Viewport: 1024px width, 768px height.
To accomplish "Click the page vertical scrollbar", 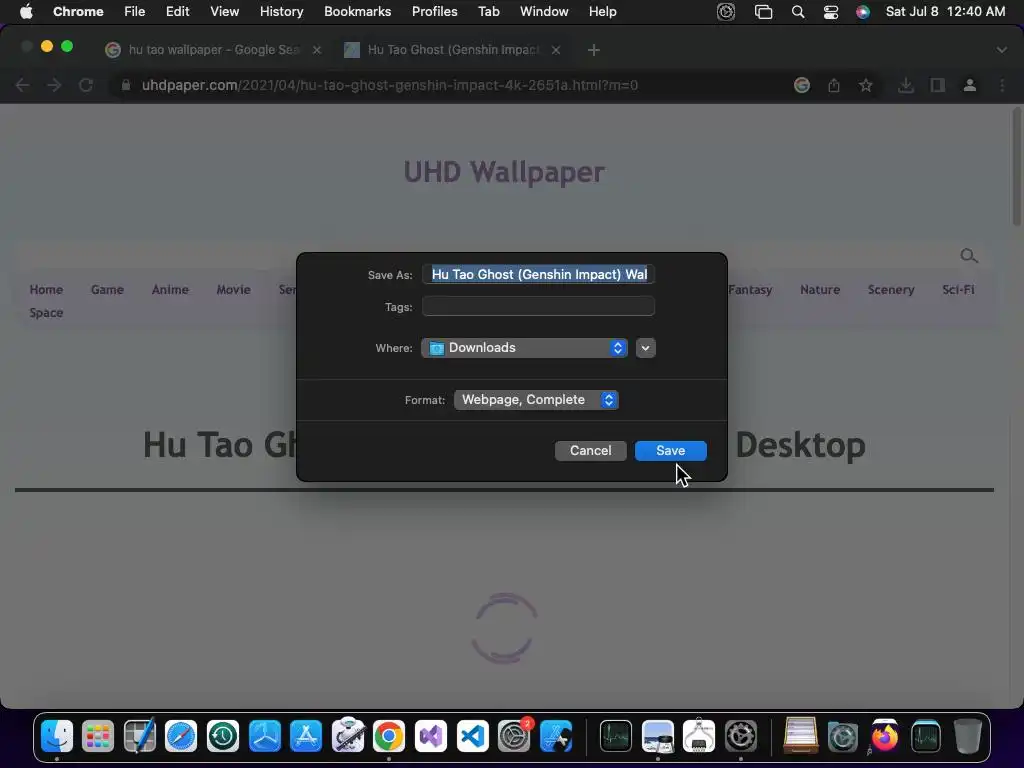I will tap(1016, 167).
